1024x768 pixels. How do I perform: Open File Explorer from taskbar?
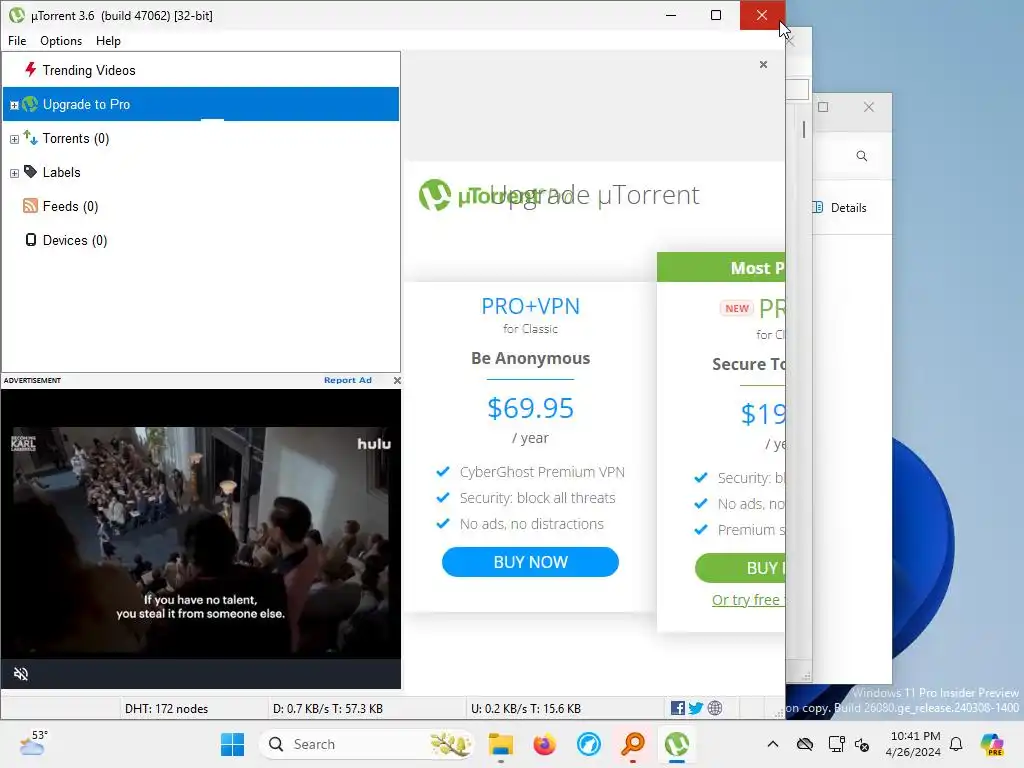point(501,744)
